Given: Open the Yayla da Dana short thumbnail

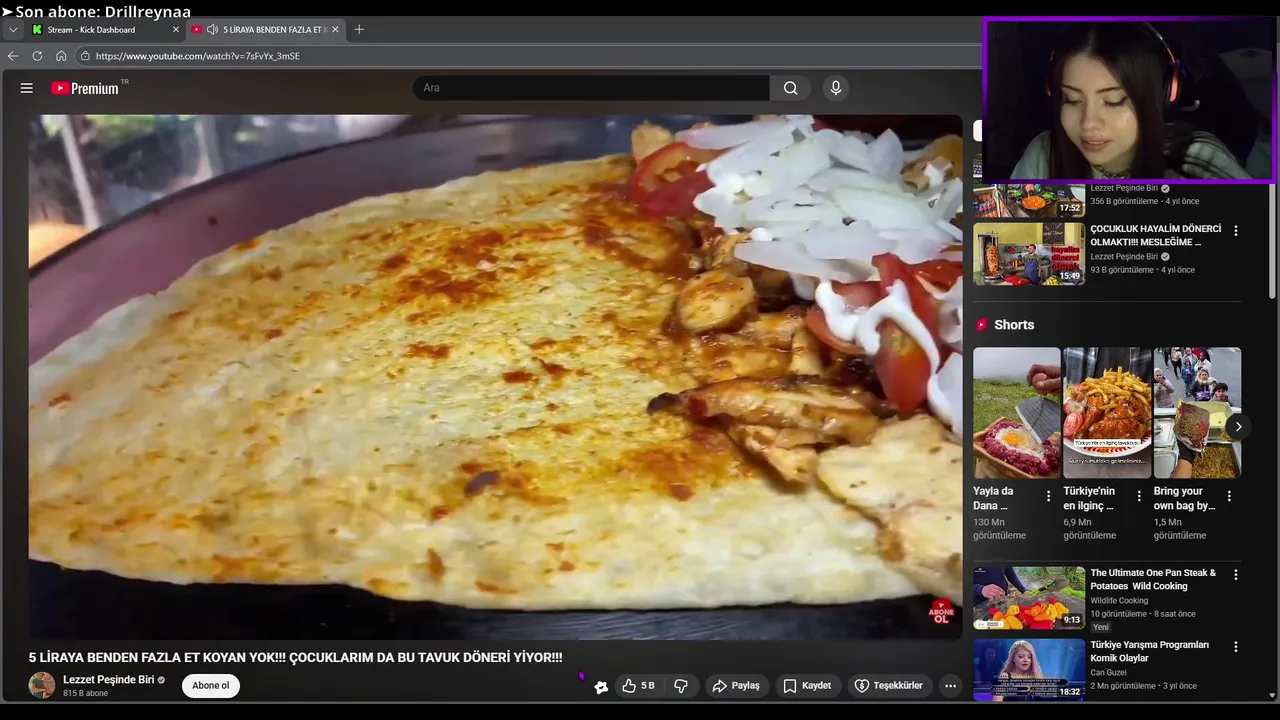Looking at the screenshot, I should (x=1017, y=413).
